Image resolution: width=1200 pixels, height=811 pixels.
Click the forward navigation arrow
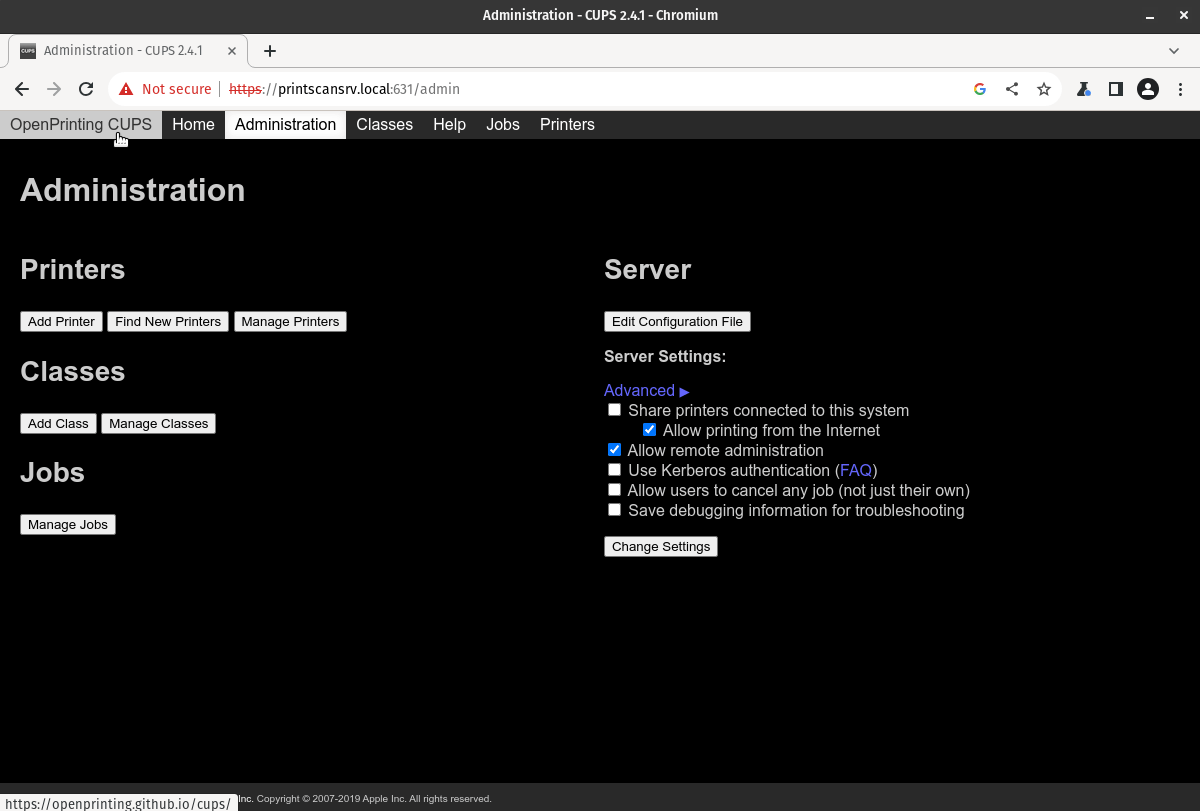(54, 89)
